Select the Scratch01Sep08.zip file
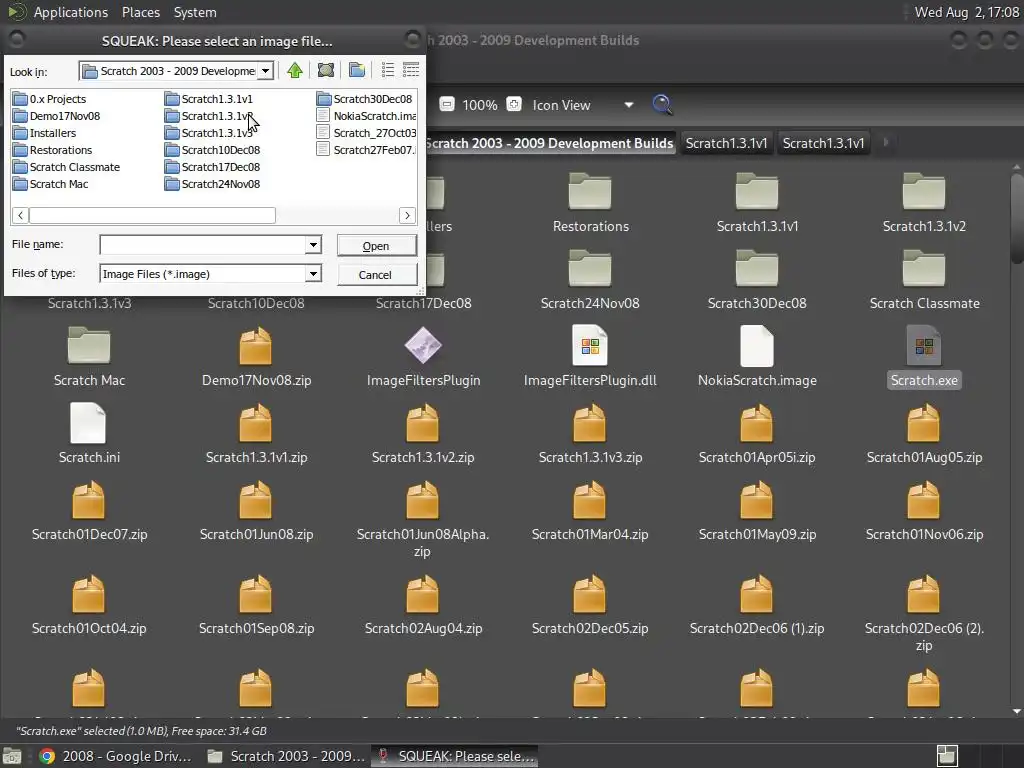The width and height of the screenshot is (1024, 768). [x=256, y=605]
